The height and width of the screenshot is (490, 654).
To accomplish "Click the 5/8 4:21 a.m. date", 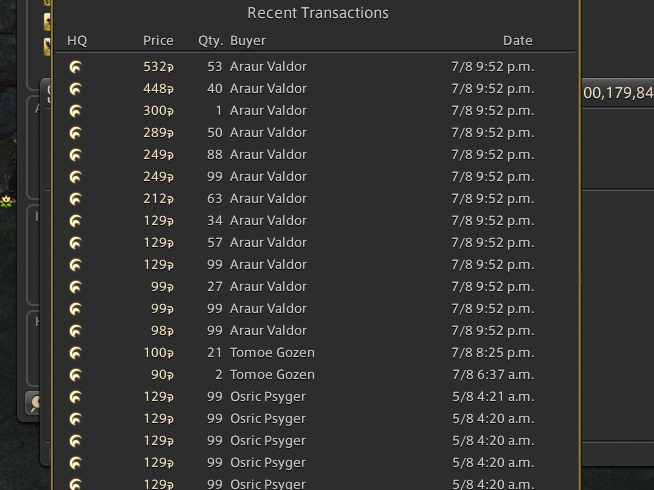I will (493, 397).
